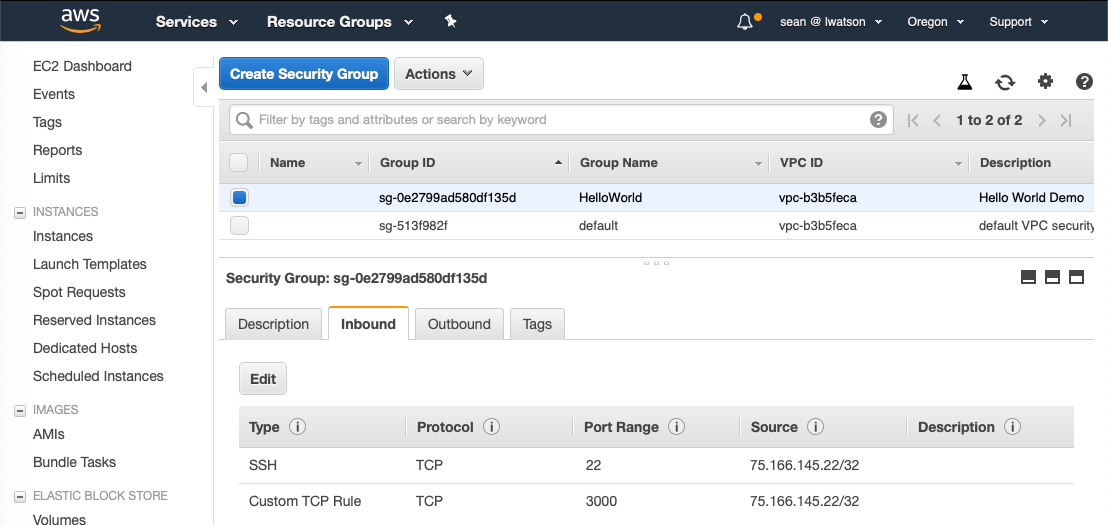The image size is (1108, 525).
Task: Click Create Security Group button
Action: (x=304, y=74)
